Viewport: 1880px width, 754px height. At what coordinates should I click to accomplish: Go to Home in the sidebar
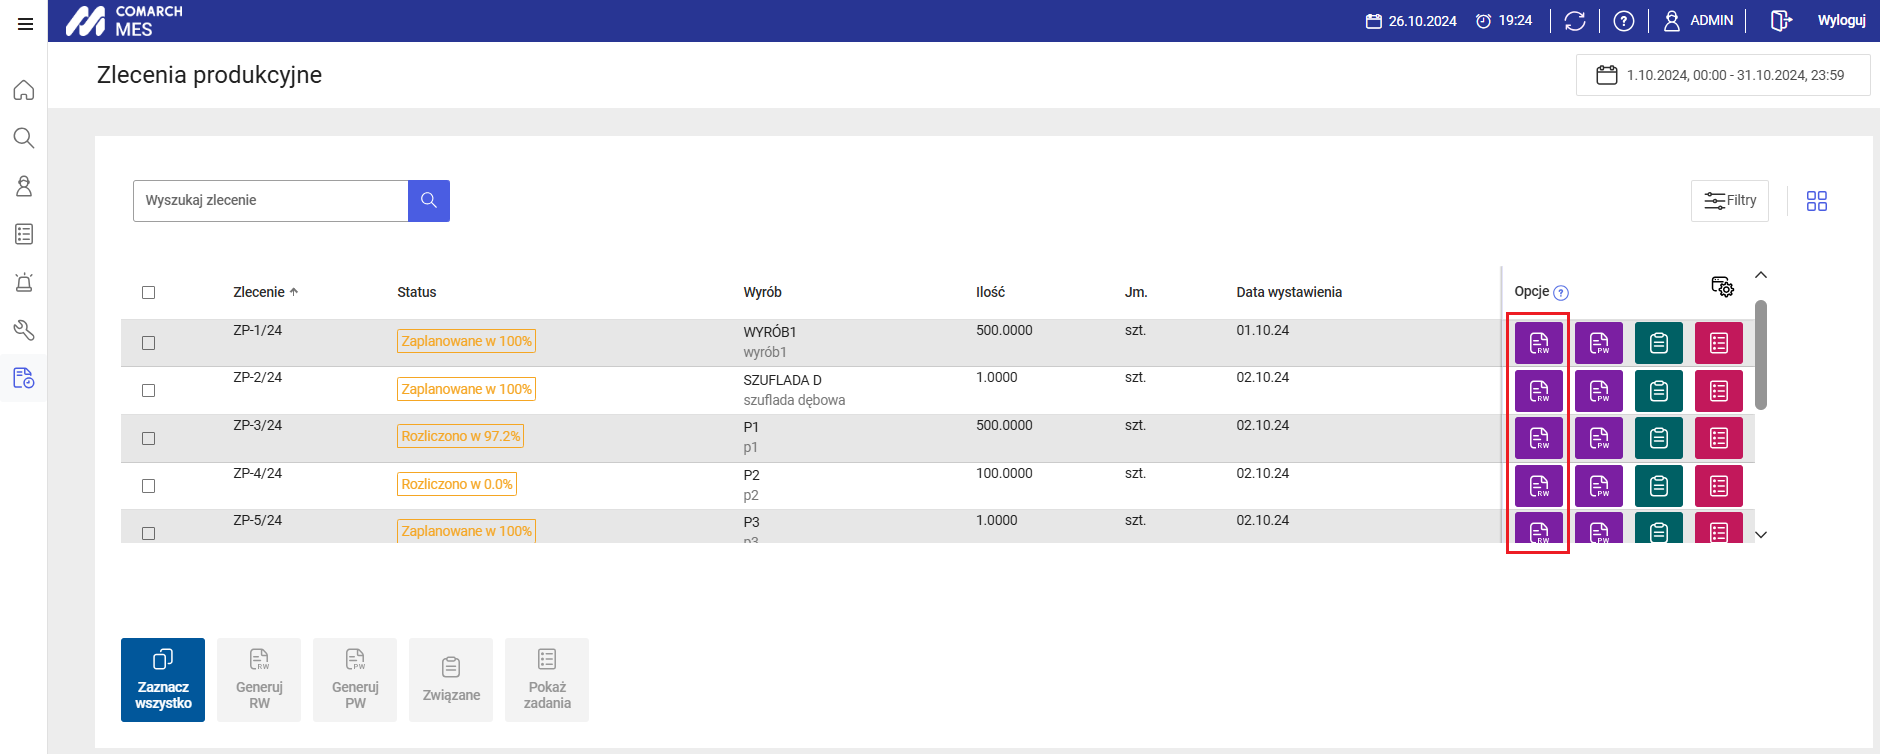click(x=24, y=90)
